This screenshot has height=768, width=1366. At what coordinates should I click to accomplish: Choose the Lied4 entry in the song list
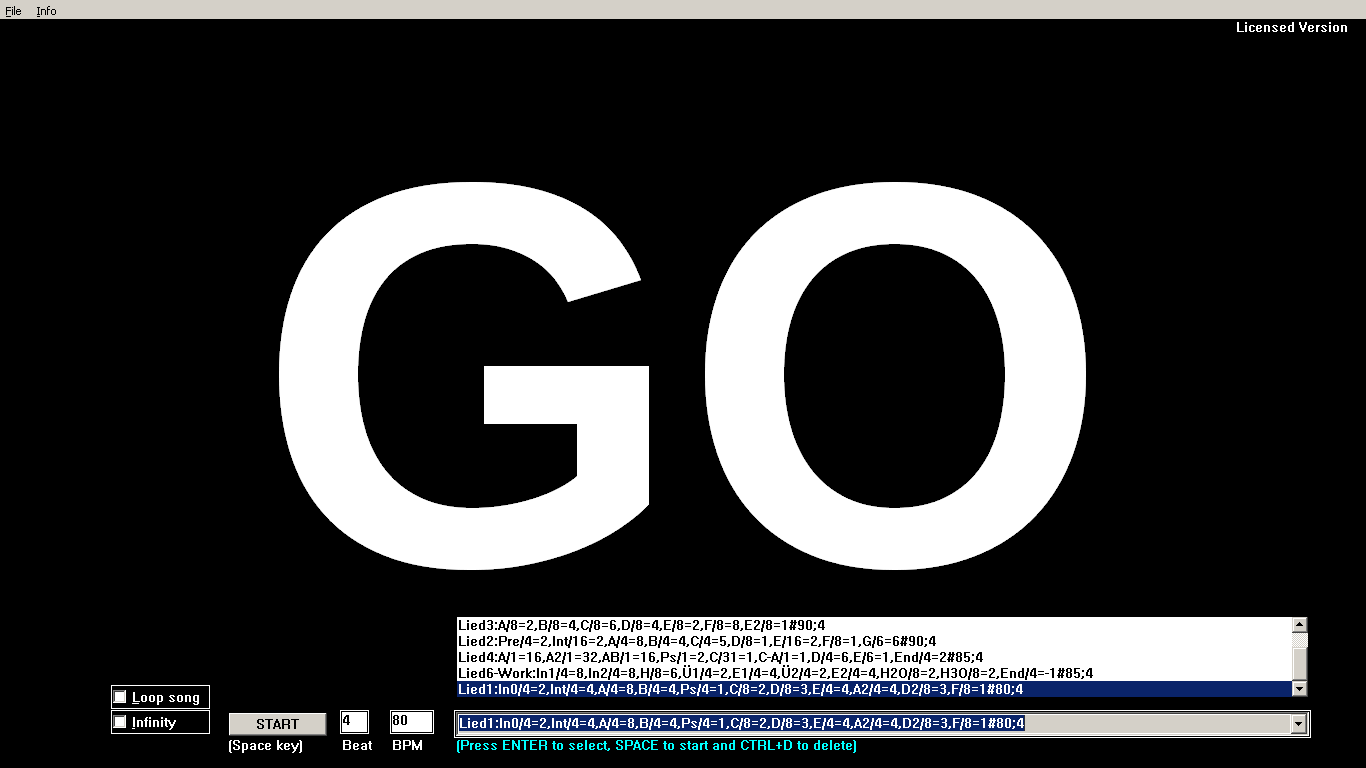pos(720,657)
